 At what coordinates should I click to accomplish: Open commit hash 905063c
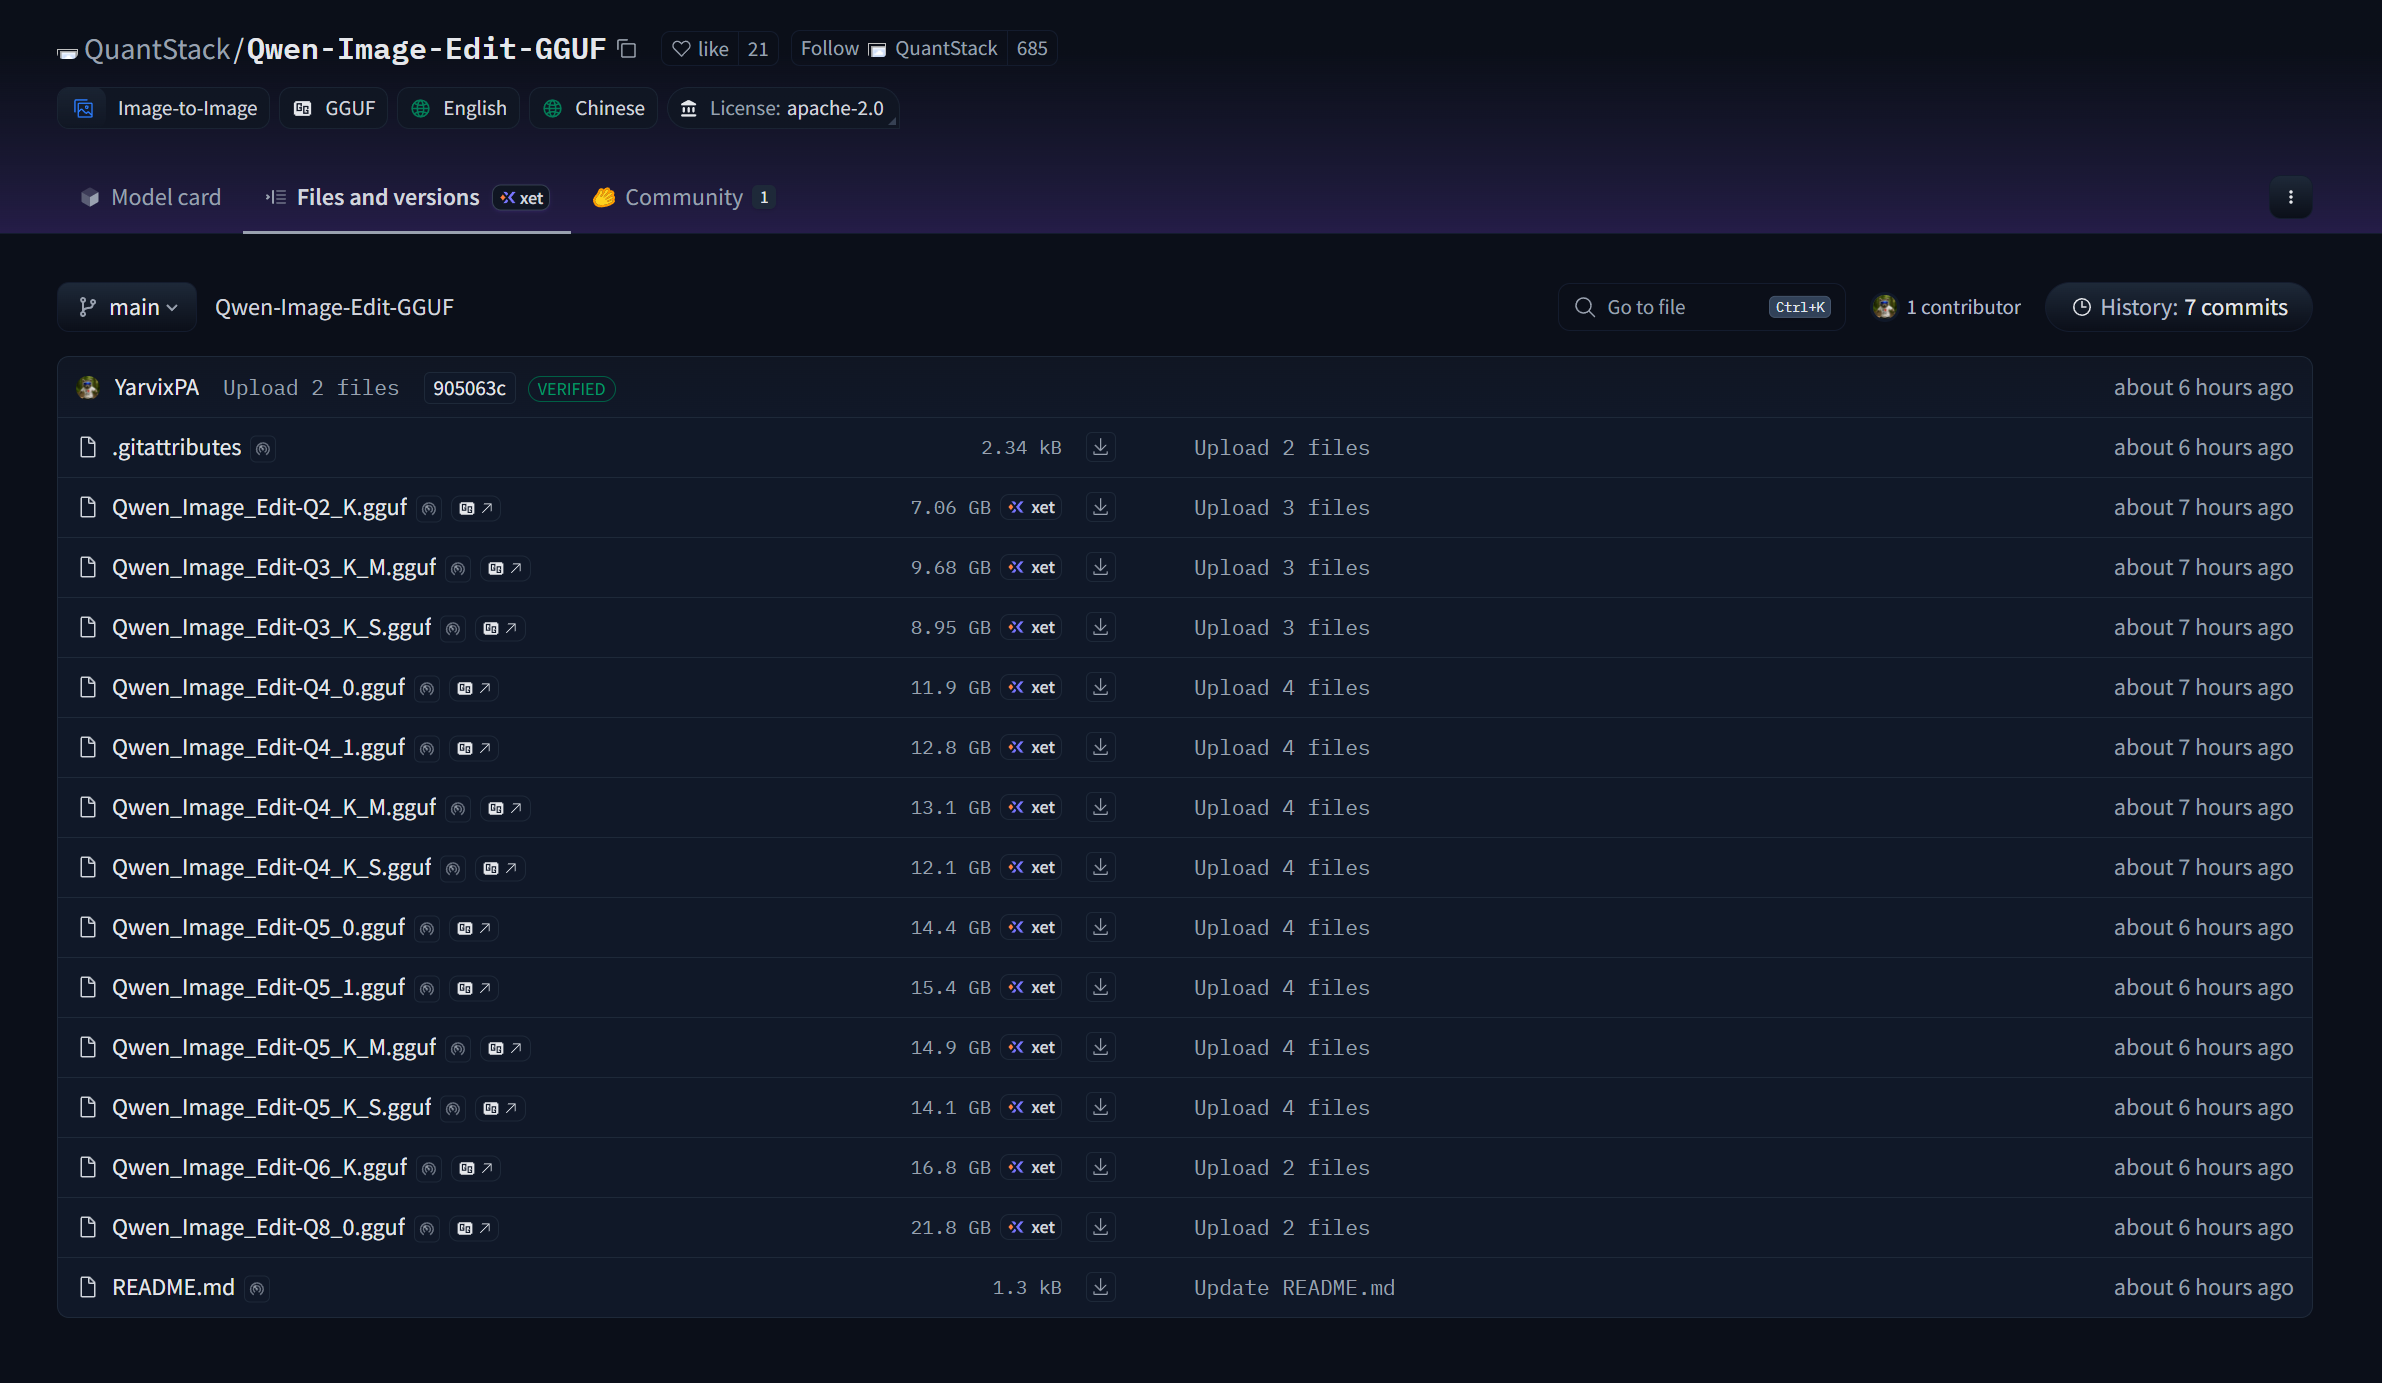[x=469, y=388]
